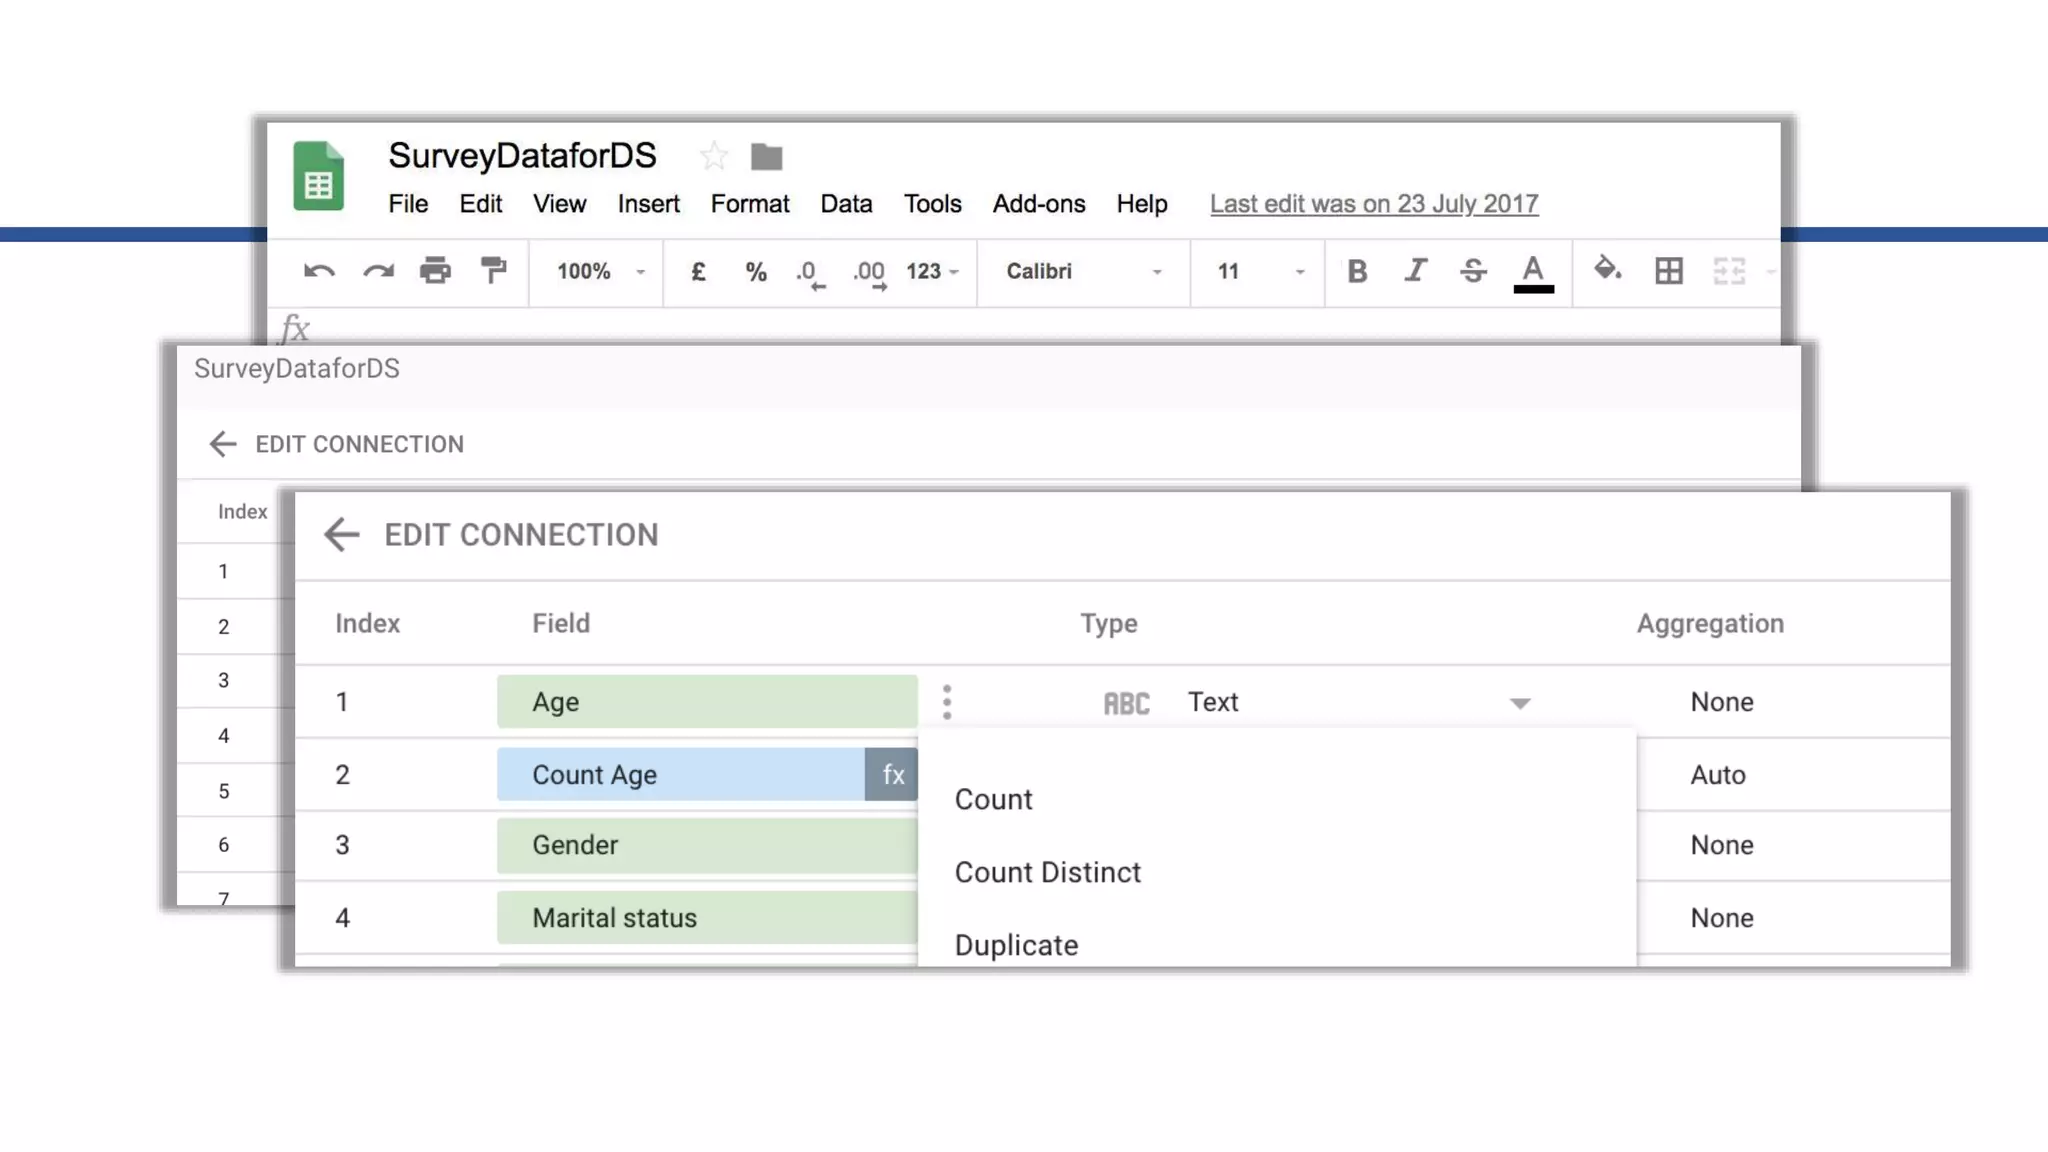This screenshot has height=1152, width=2048.
Task: Click the fill color paint bucket
Action: (x=1607, y=269)
